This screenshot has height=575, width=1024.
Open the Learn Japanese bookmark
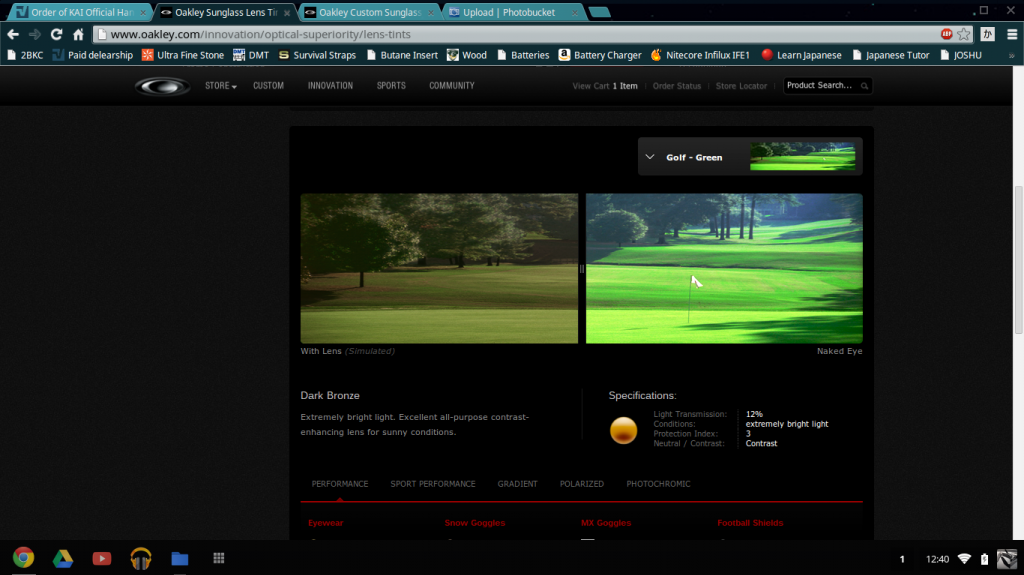[x=801, y=55]
